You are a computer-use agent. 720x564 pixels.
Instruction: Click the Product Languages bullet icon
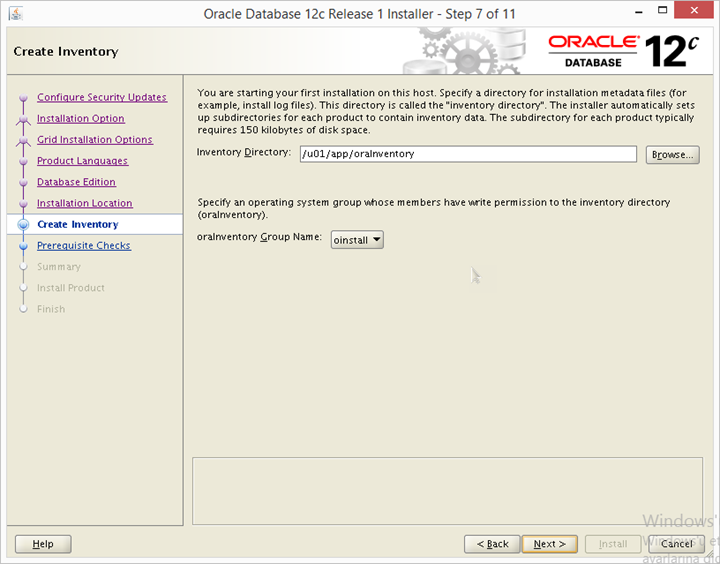(23, 161)
